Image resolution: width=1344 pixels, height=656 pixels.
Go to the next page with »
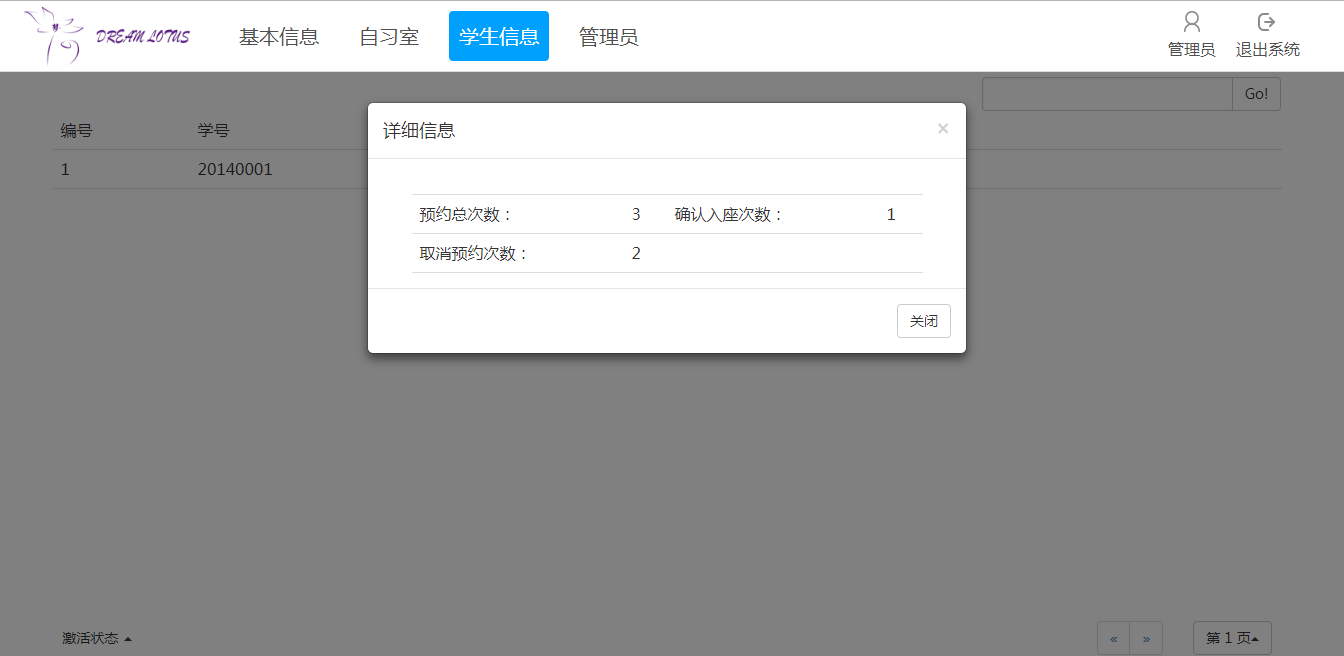[1146, 638]
